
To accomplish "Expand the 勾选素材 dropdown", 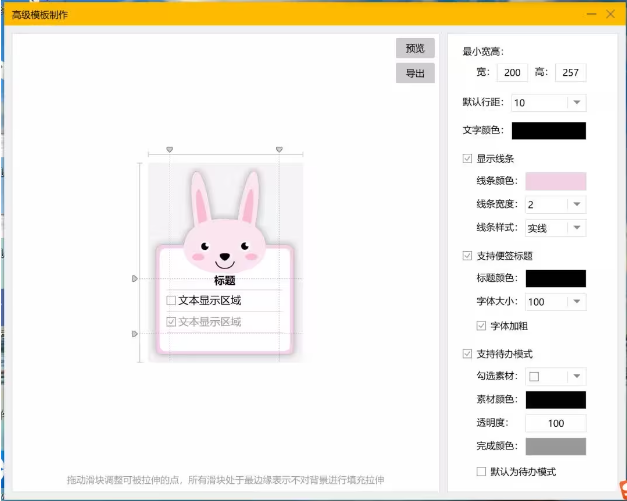I will click(x=575, y=376).
